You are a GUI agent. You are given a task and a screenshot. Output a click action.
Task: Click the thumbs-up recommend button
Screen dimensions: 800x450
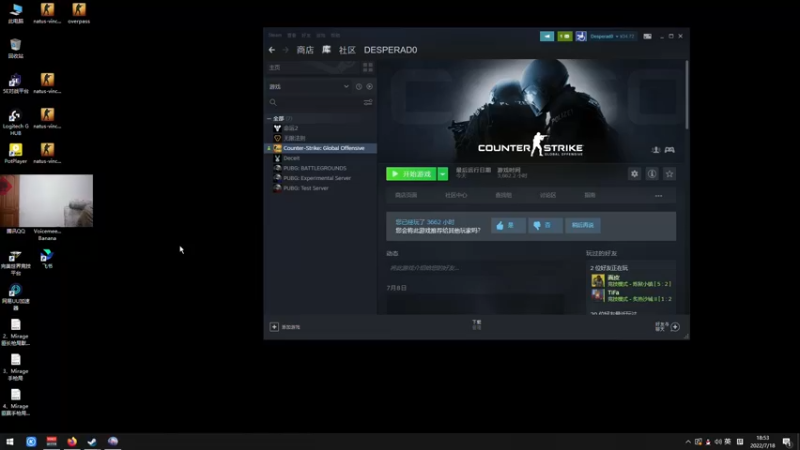[508, 226]
